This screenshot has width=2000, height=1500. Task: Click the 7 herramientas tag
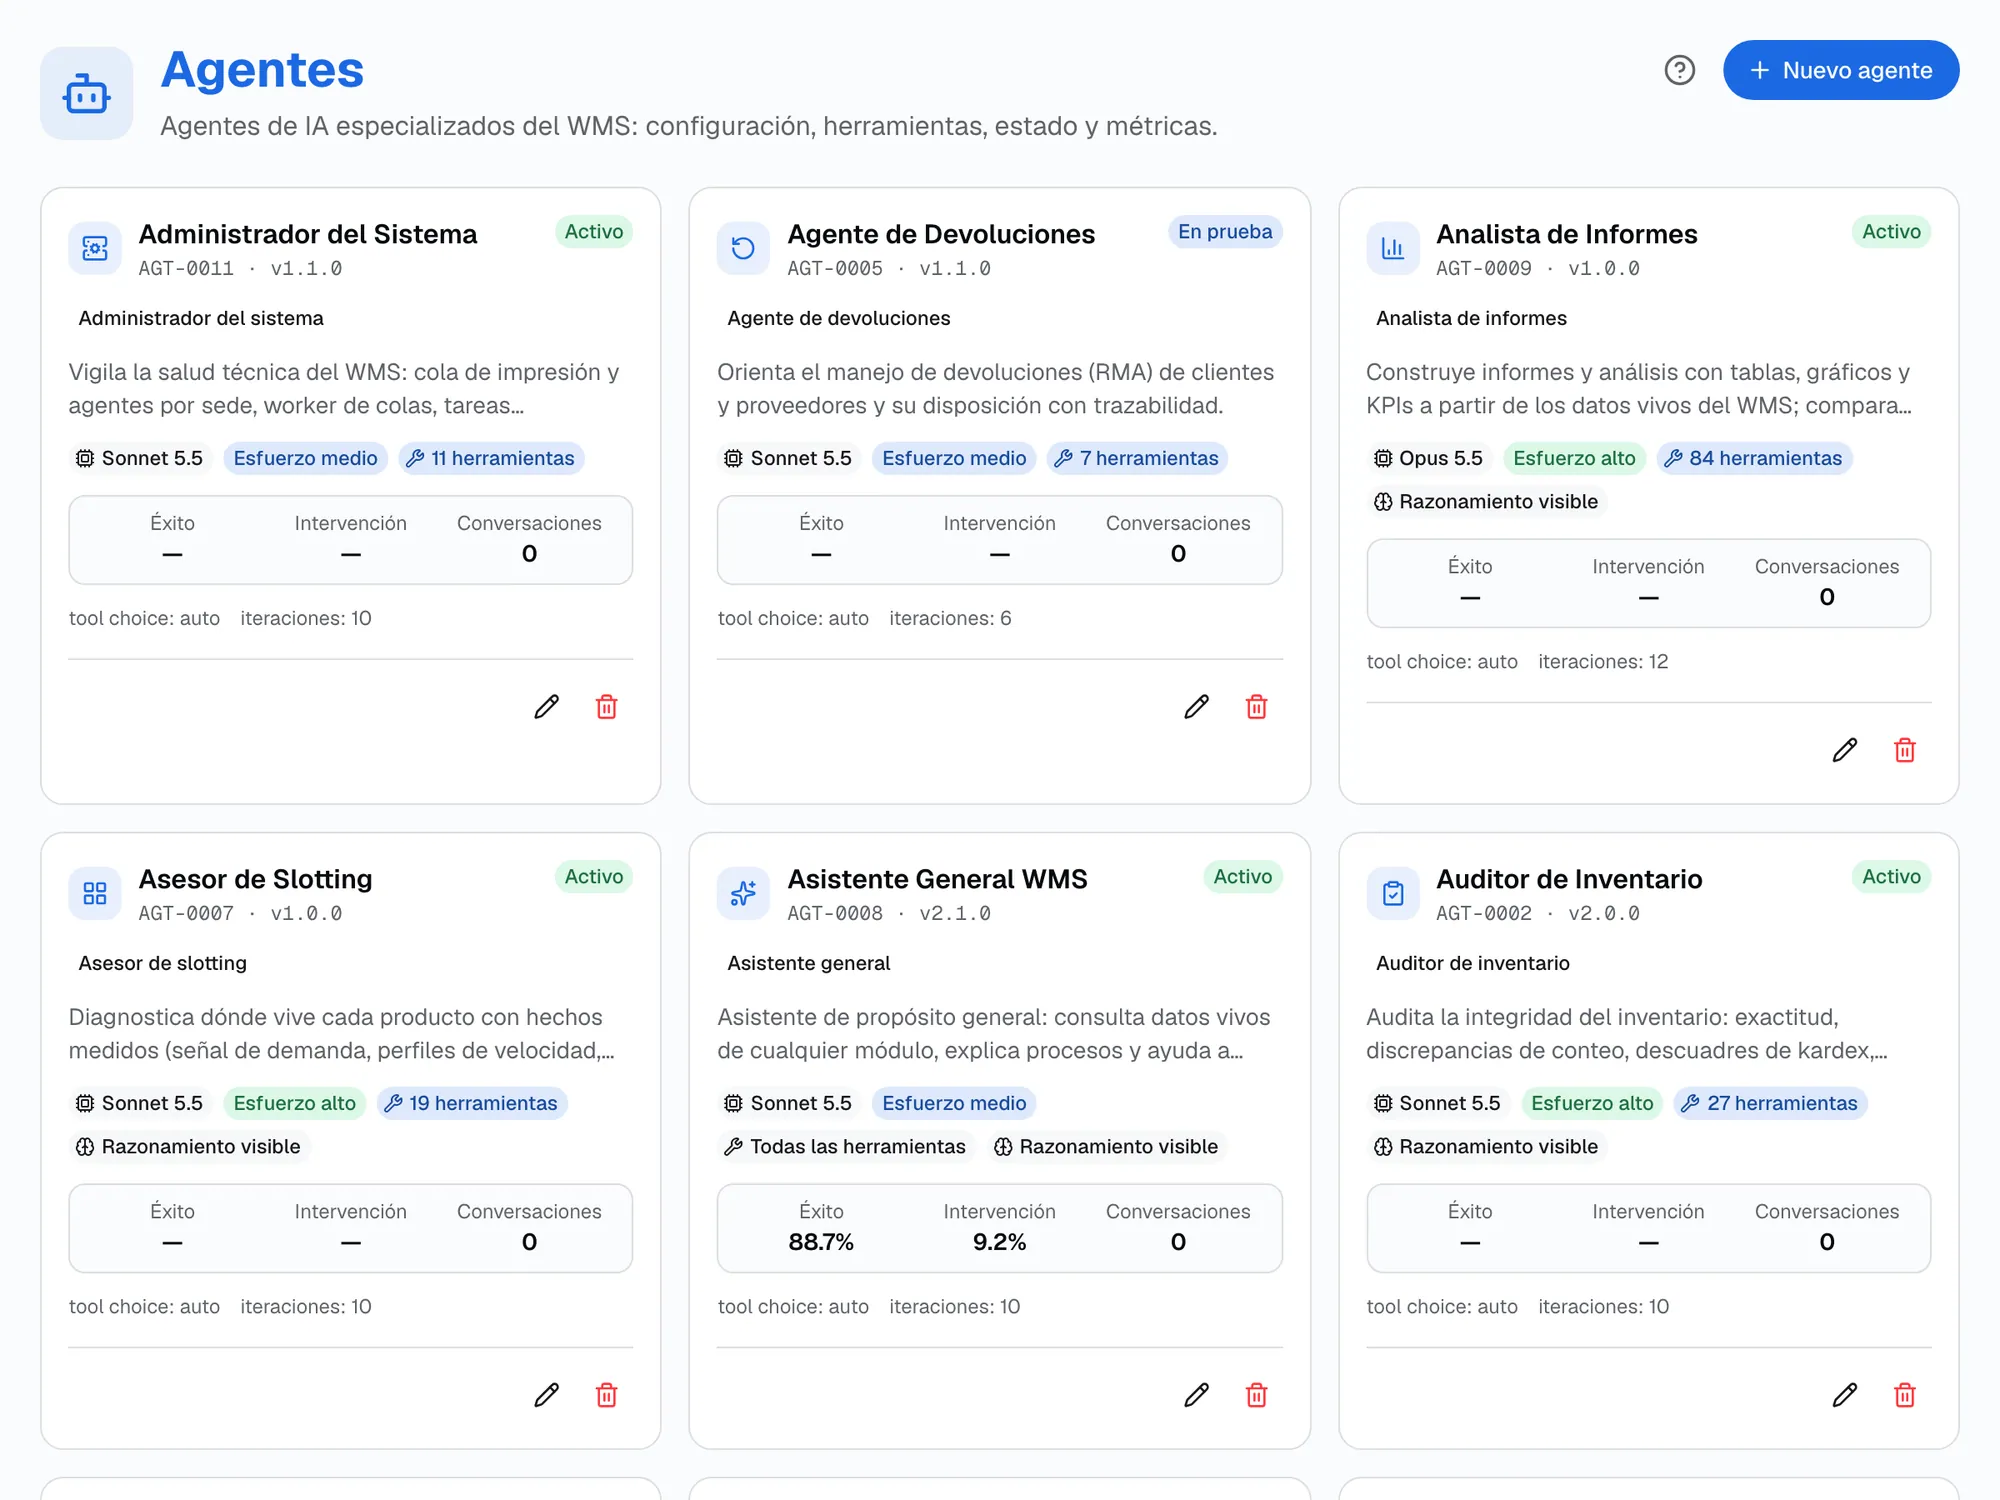pyautogui.click(x=1137, y=458)
